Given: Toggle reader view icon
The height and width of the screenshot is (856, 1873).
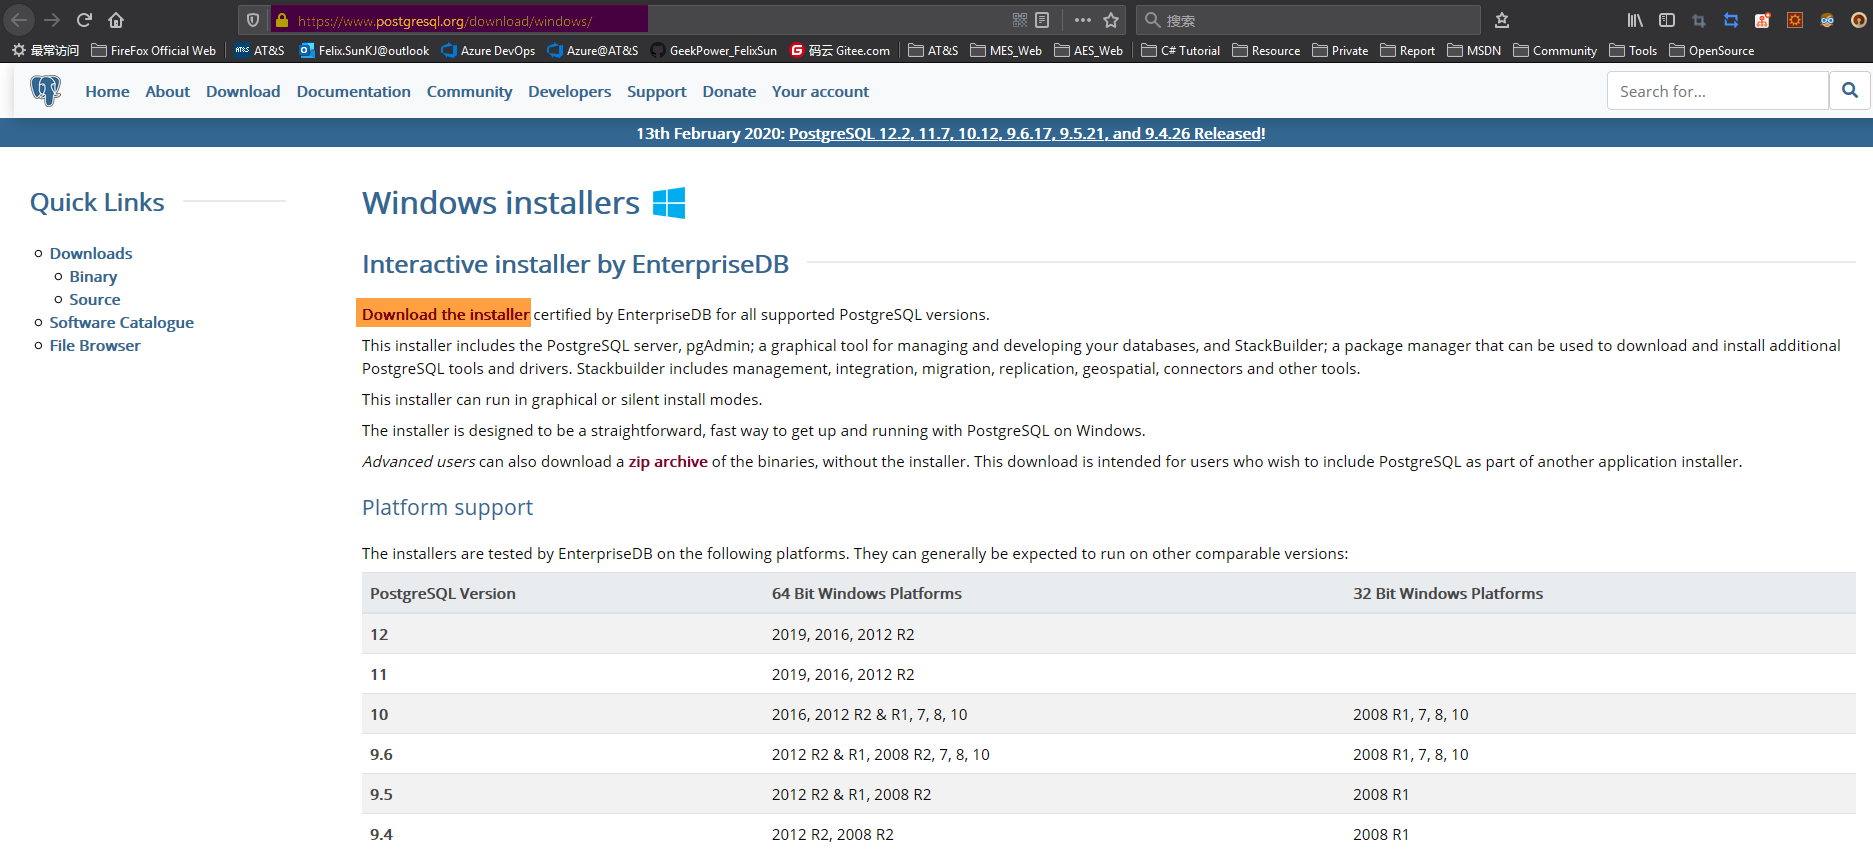Looking at the screenshot, I should [1042, 20].
